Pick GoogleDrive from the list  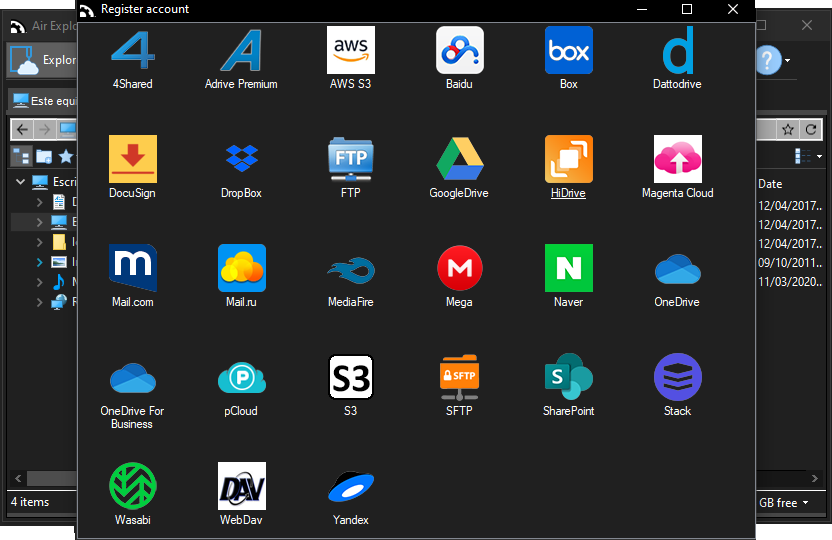460,168
